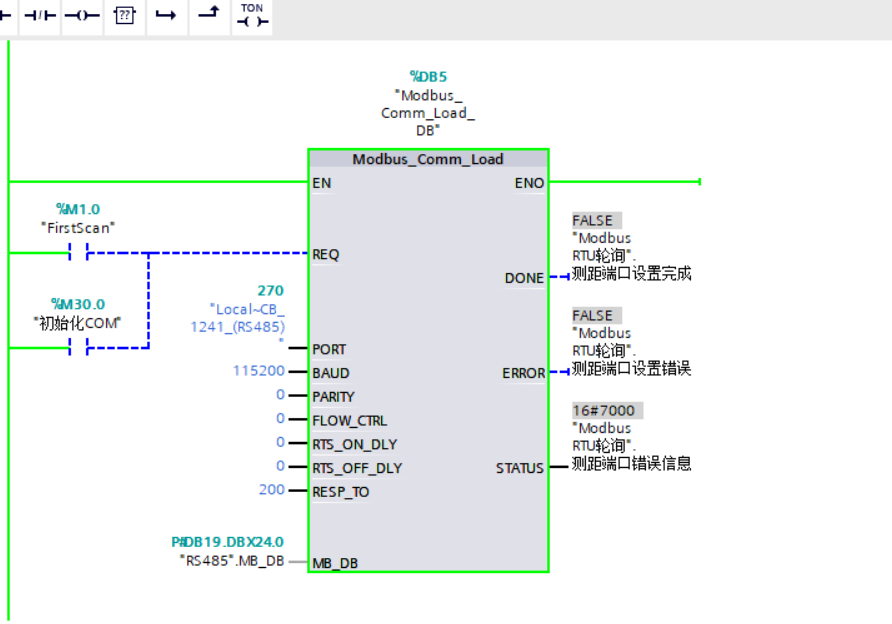Click the close branch toolbar icon
The image size is (892, 624).
208,17
